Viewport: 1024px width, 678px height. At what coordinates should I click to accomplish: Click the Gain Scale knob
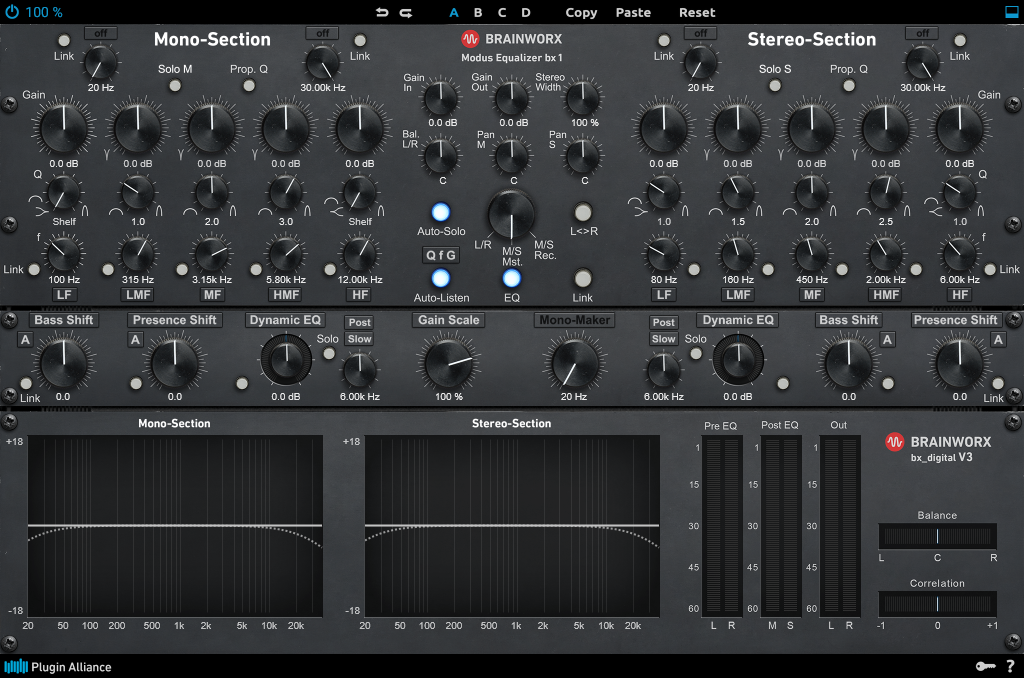tap(449, 363)
